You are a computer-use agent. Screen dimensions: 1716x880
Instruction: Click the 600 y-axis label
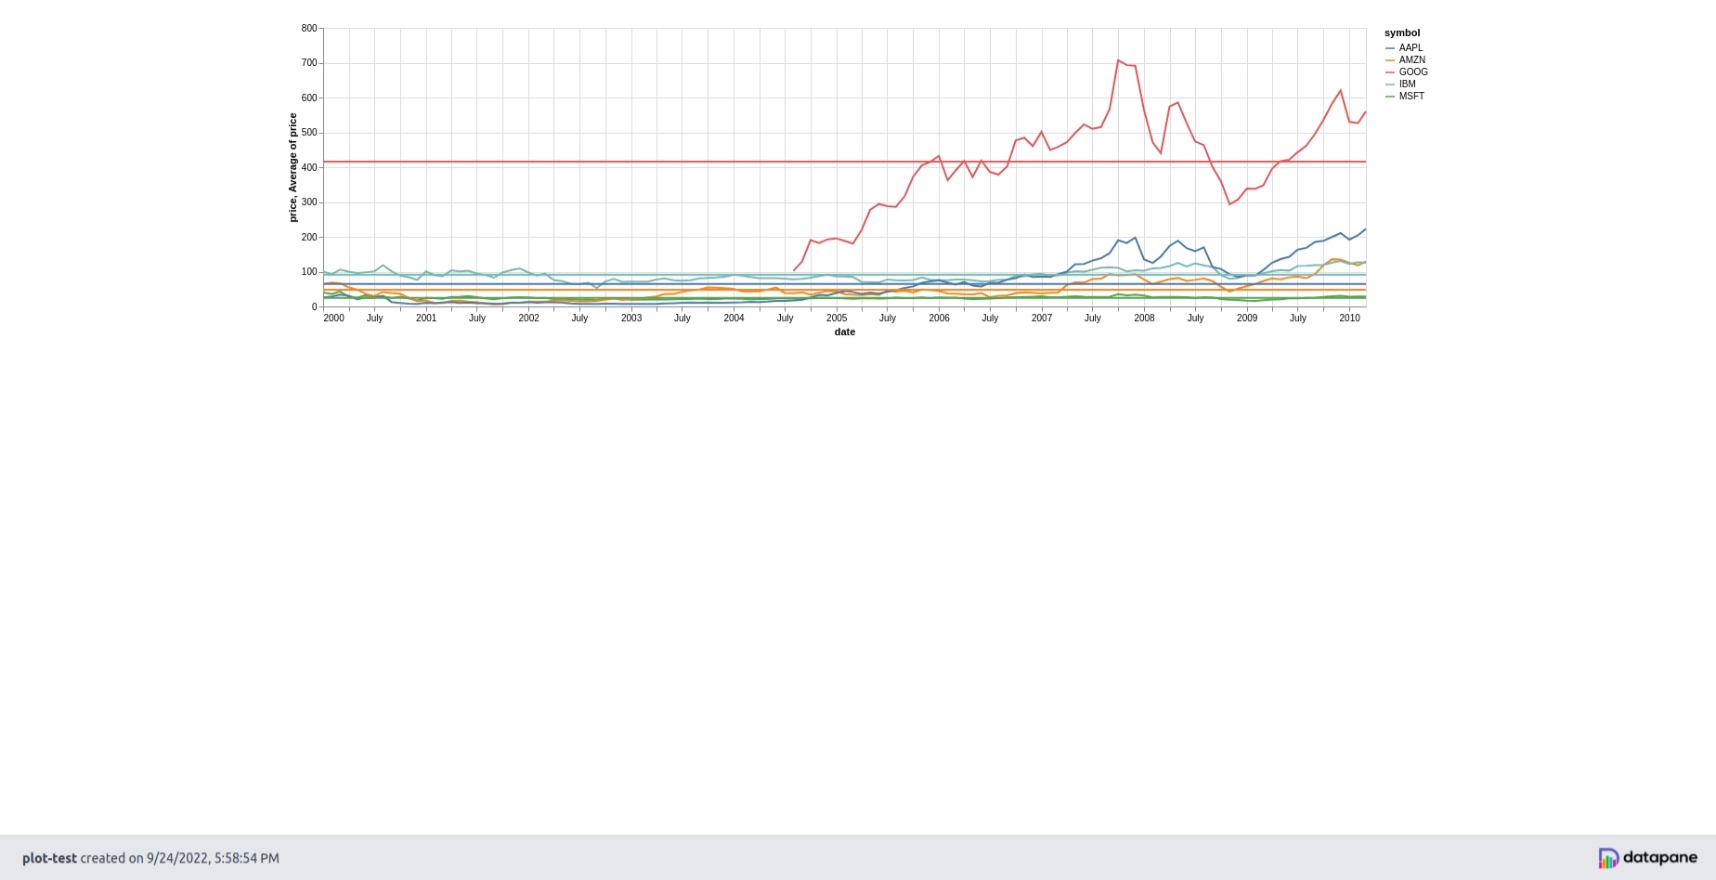coord(309,98)
